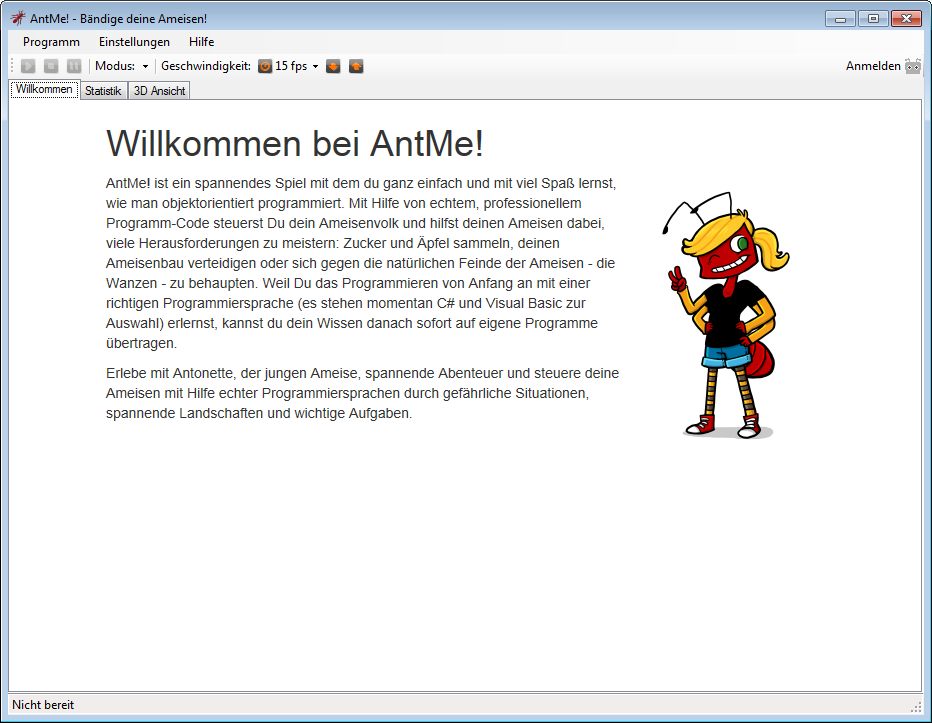Click the grayed-out stop simulation button
Screen dimensions: 932x723
[51, 66]
